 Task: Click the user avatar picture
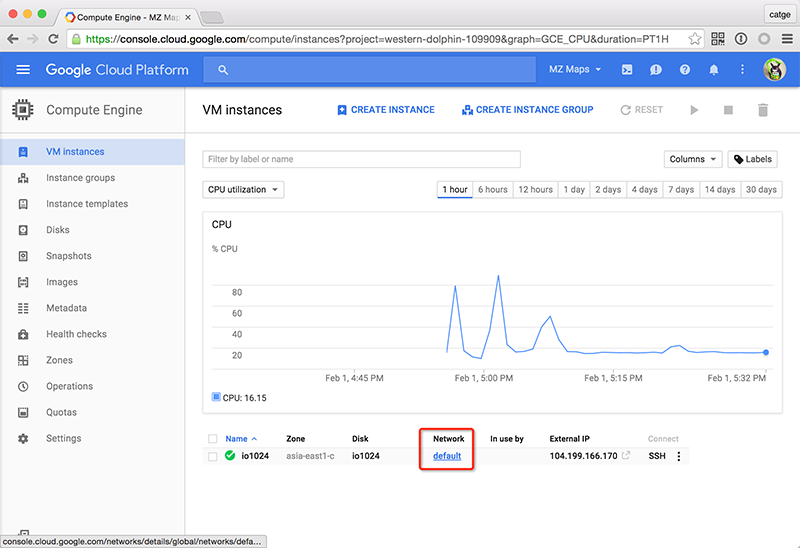pos(774,69)
